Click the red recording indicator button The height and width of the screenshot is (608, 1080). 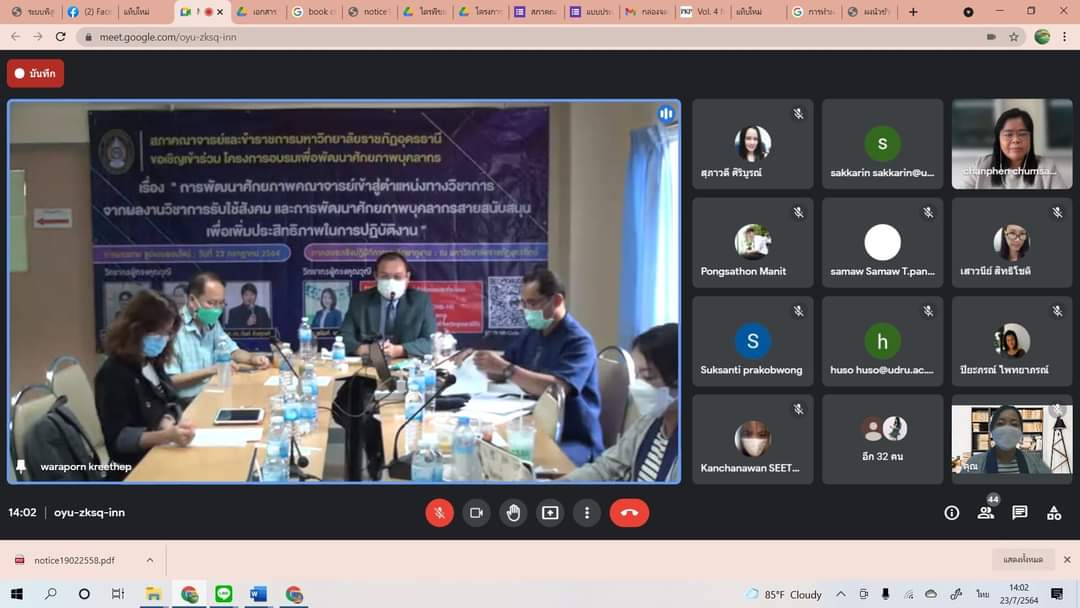[35, 73]
